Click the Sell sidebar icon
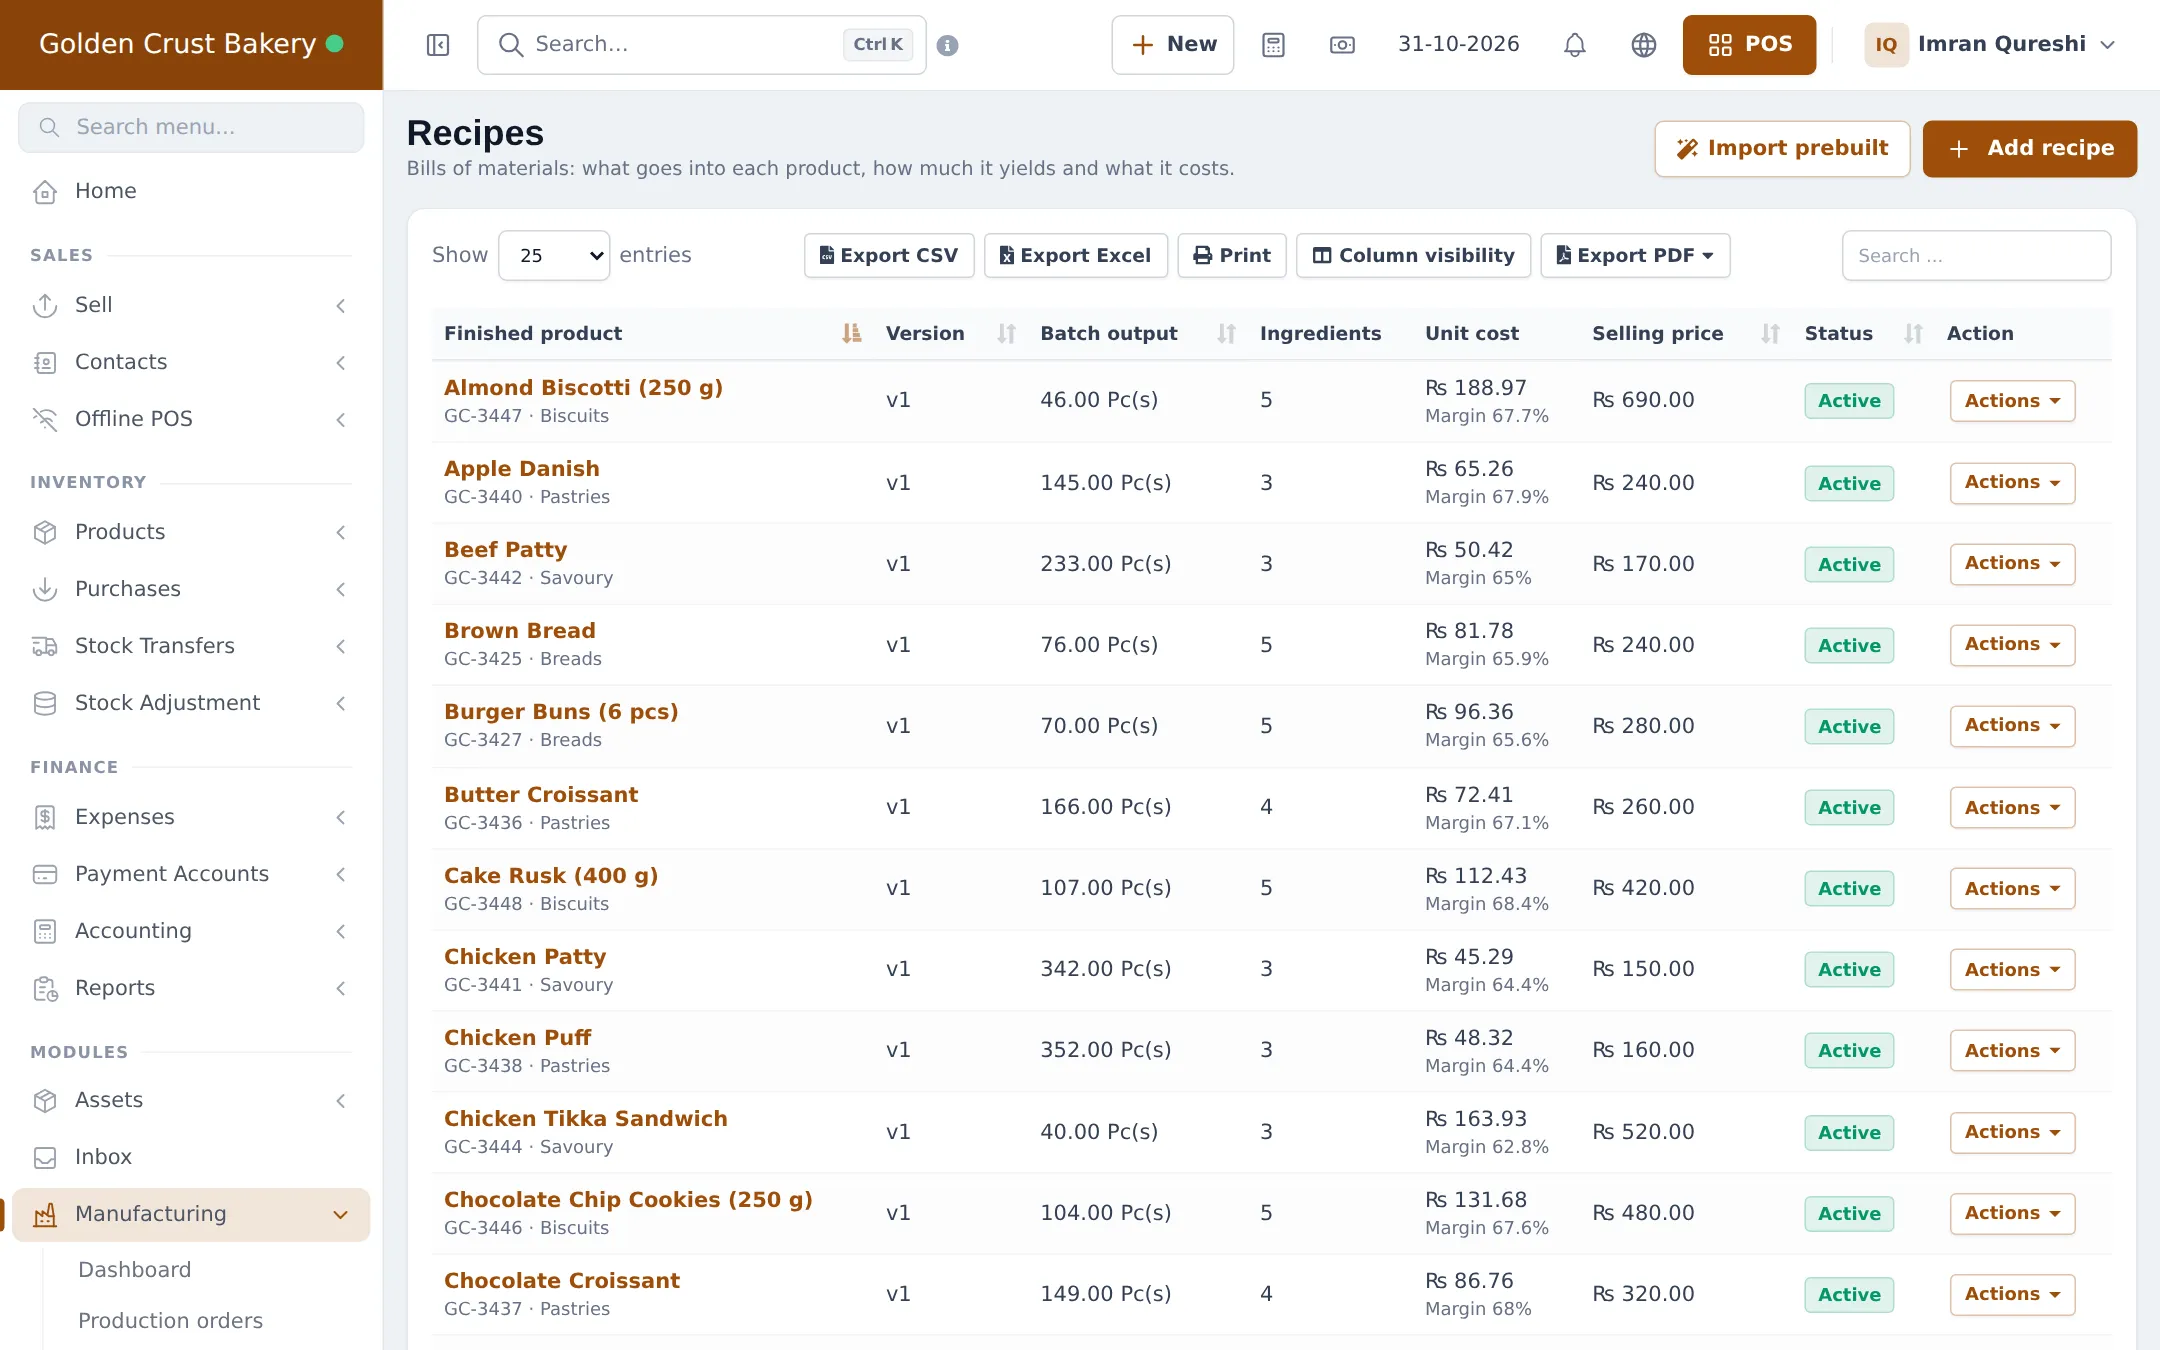Viewport: 2160px width, 1350px height. point(45,305)
